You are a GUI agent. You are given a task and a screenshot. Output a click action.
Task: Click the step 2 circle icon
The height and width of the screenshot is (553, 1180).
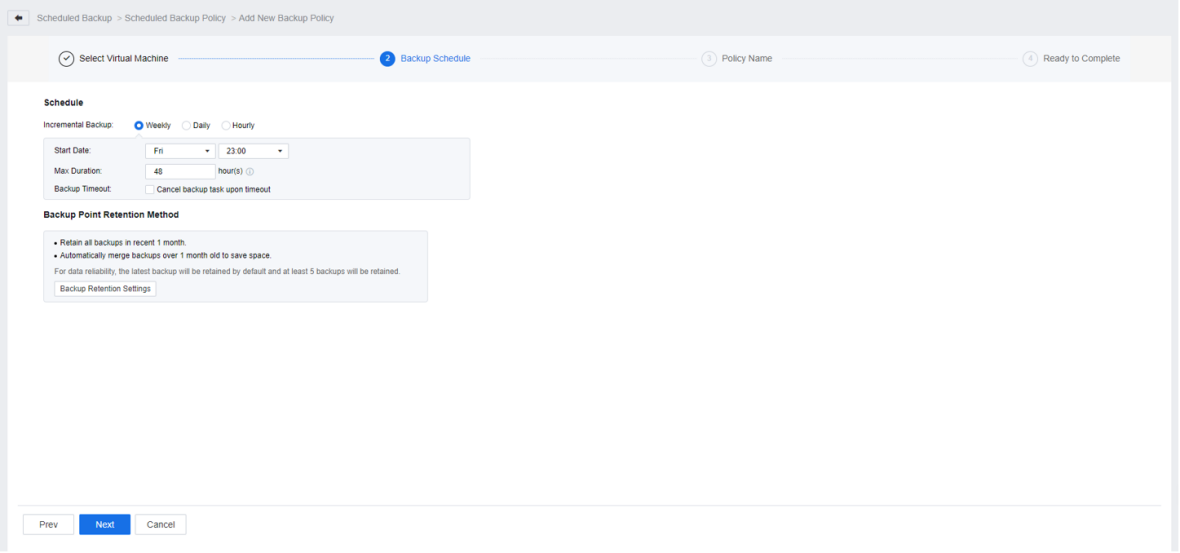(x=388, y=59)
